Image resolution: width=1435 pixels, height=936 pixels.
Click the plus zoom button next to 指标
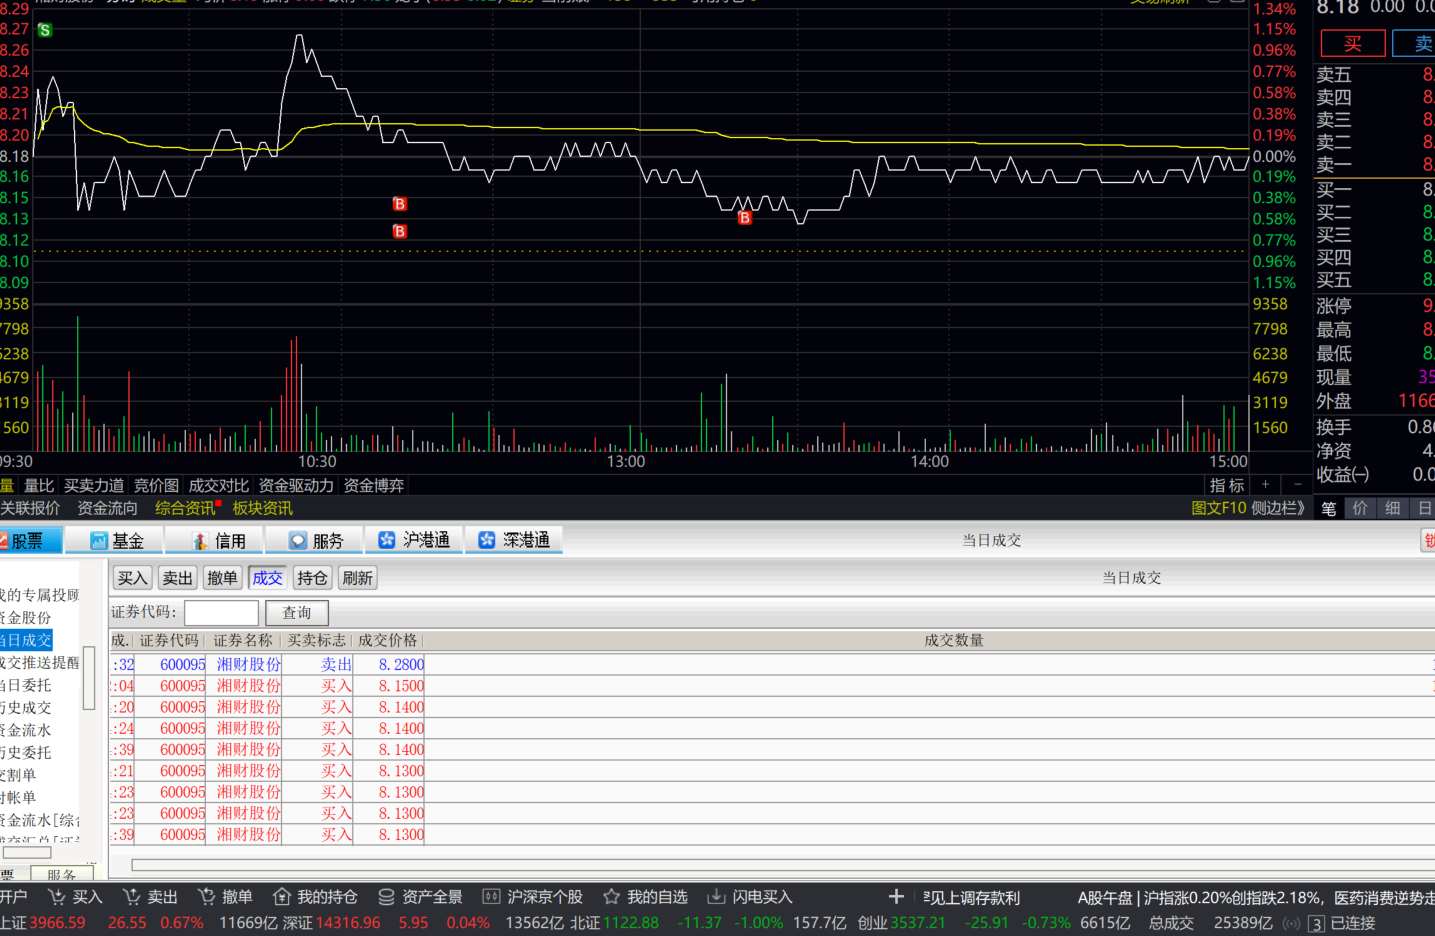coord(1265,485)
